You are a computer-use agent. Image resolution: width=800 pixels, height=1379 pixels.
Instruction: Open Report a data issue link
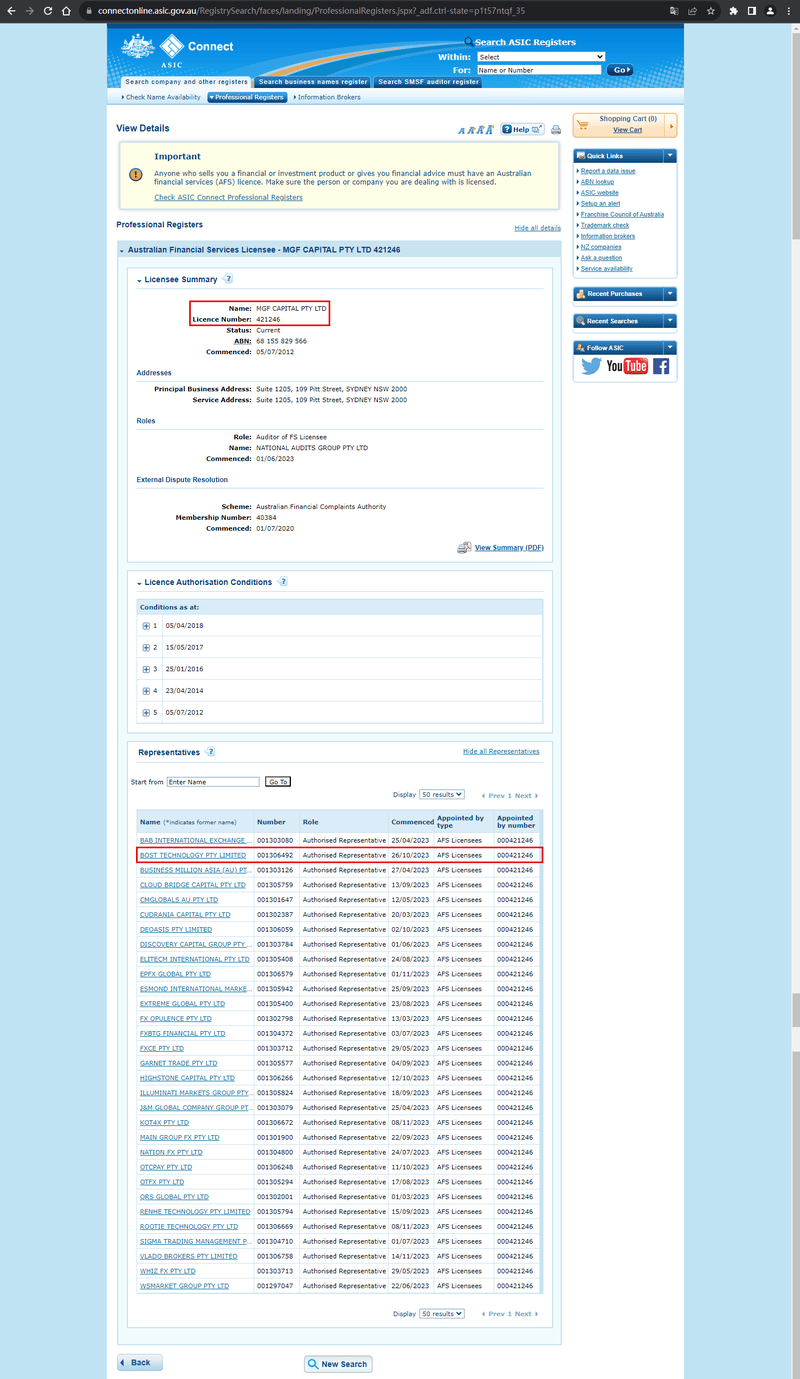pos(608,171)
